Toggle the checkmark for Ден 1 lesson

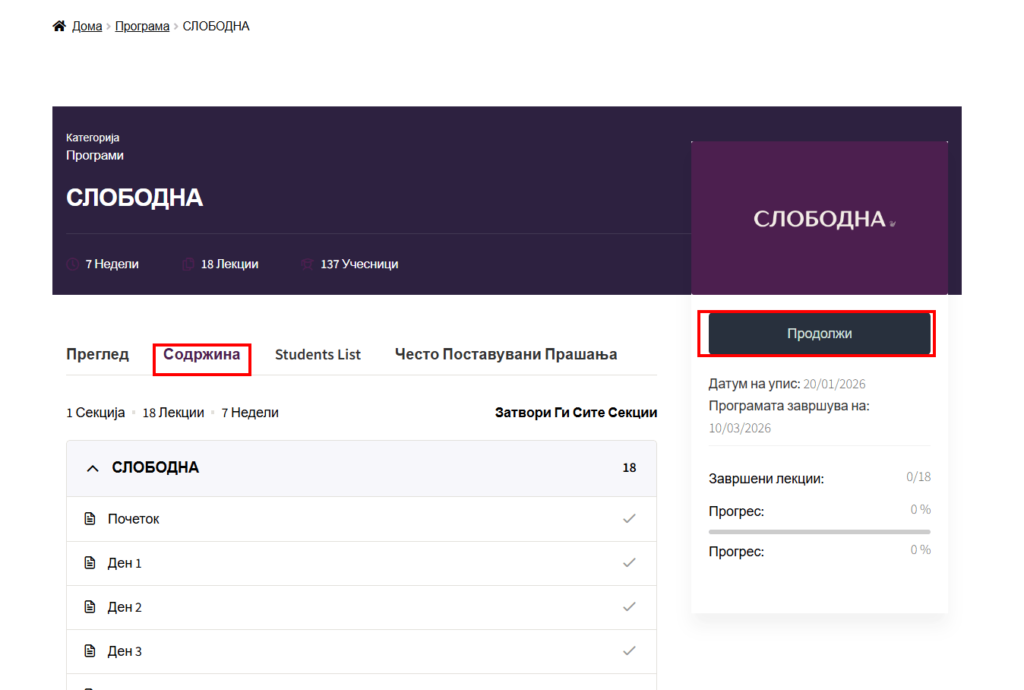tap(629, 562)
